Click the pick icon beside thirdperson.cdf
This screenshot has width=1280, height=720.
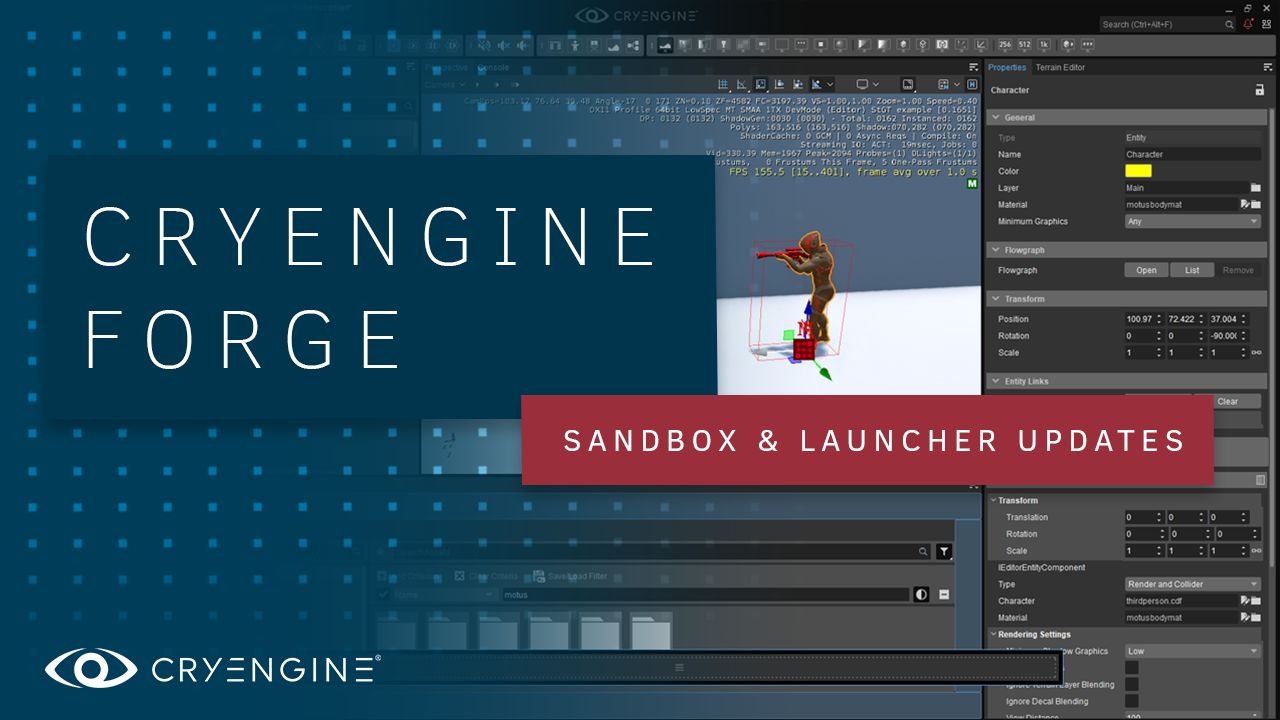(1245, 601)
